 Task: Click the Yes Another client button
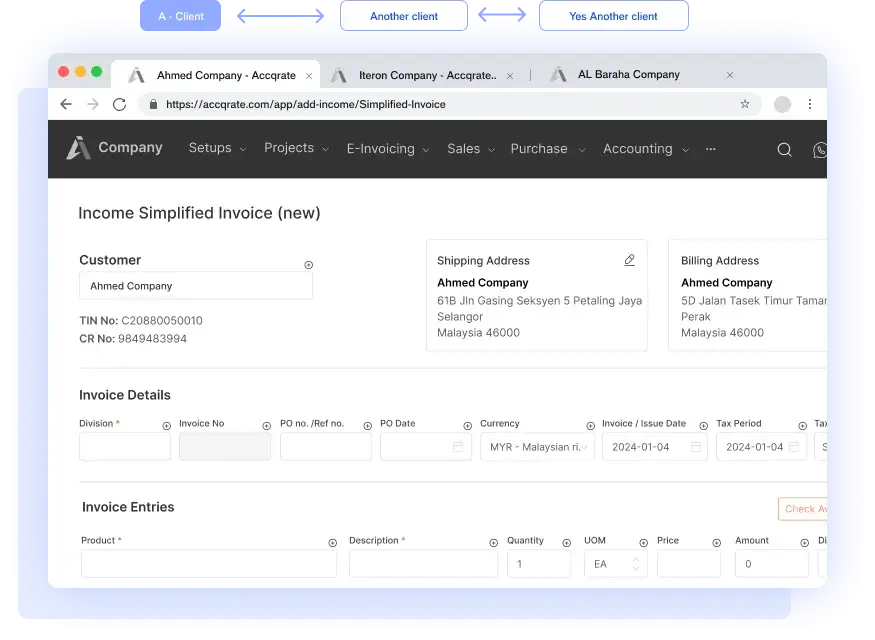click(613, 16)
